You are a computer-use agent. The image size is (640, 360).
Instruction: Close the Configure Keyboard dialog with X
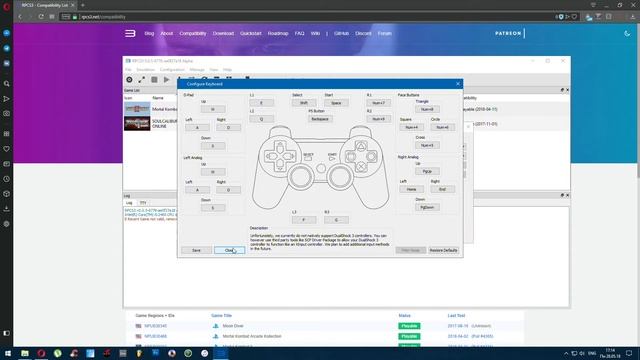458,84
